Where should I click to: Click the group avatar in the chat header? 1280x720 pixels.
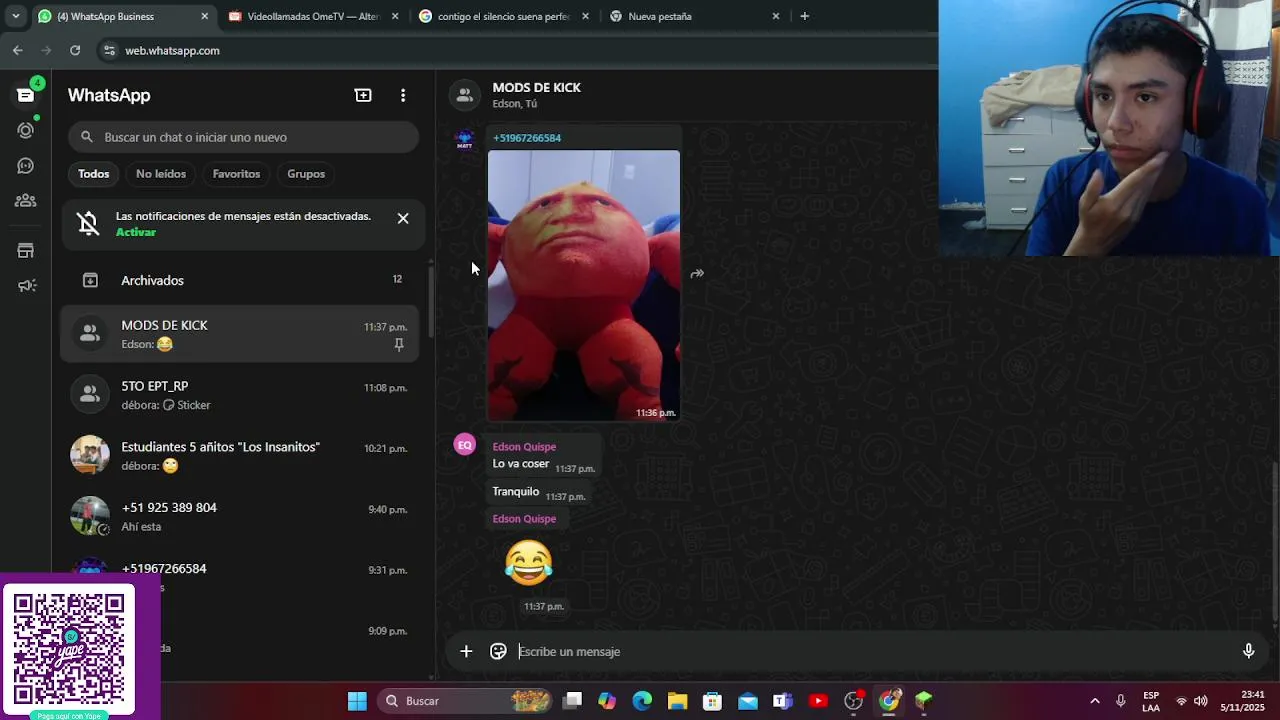[x=464, y=95]
